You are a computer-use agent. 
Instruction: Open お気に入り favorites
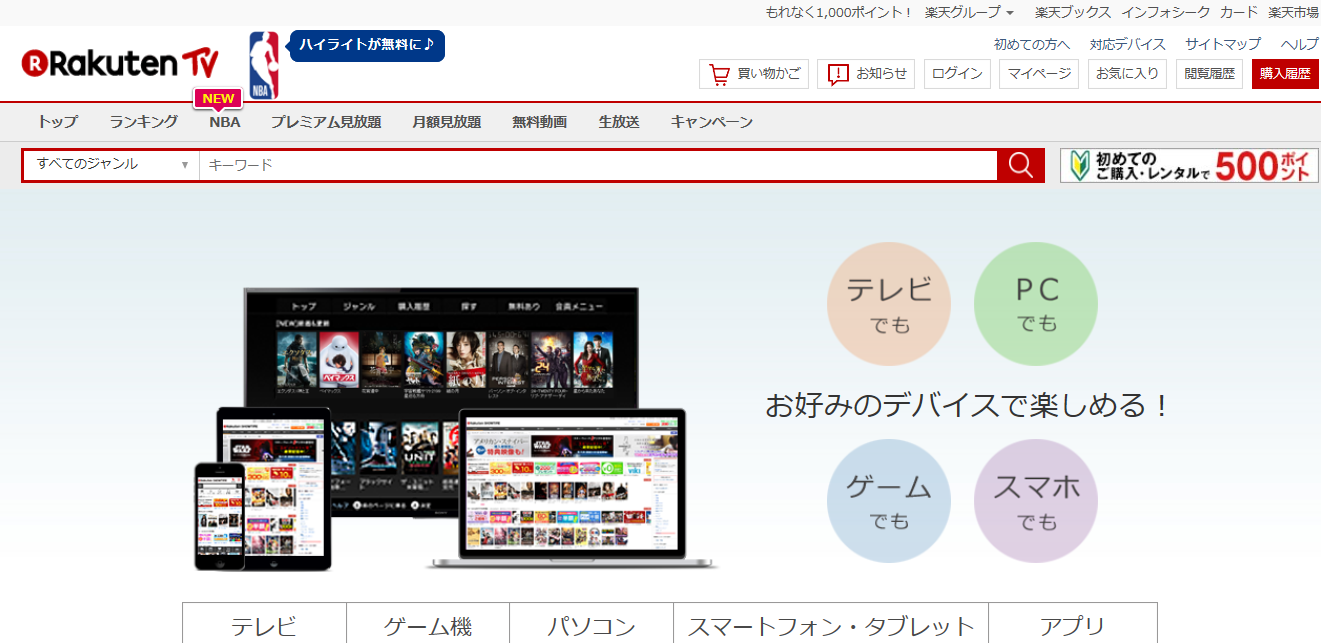pyautogui.click(x=1127, y=74)
